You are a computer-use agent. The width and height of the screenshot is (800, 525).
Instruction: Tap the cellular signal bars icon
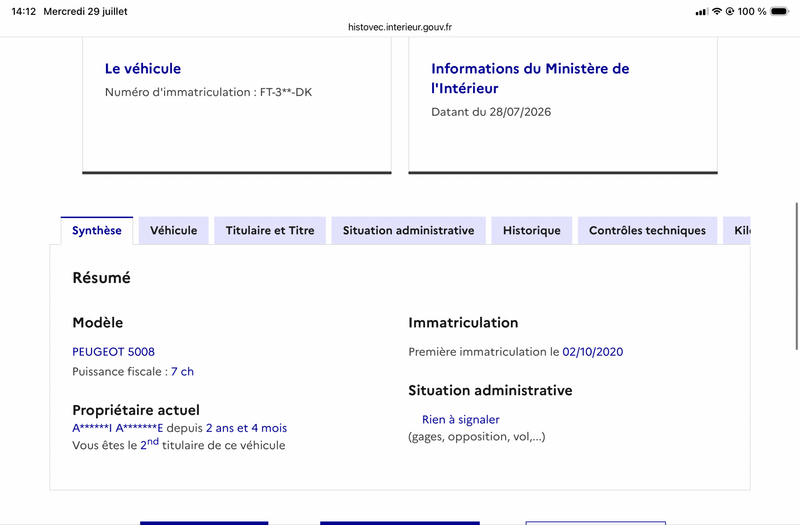[x=702, y=12]
